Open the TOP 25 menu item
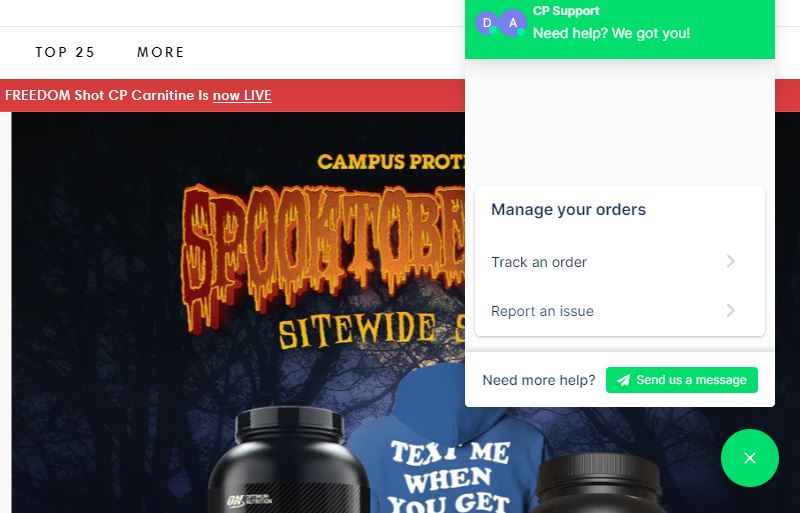This screenshot has height=513, width=800. click(x=65, y=52)
